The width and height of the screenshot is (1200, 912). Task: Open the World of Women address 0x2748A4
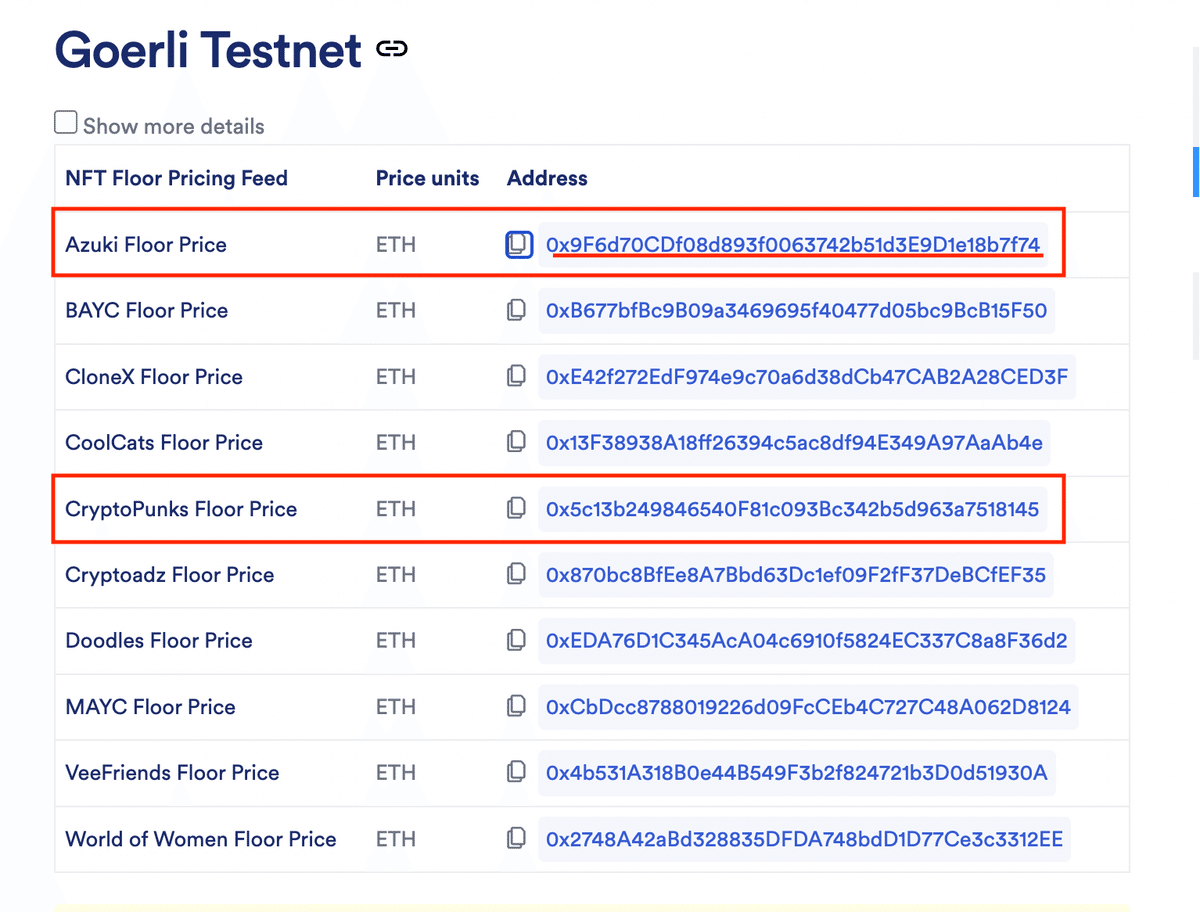pos(804,839)
